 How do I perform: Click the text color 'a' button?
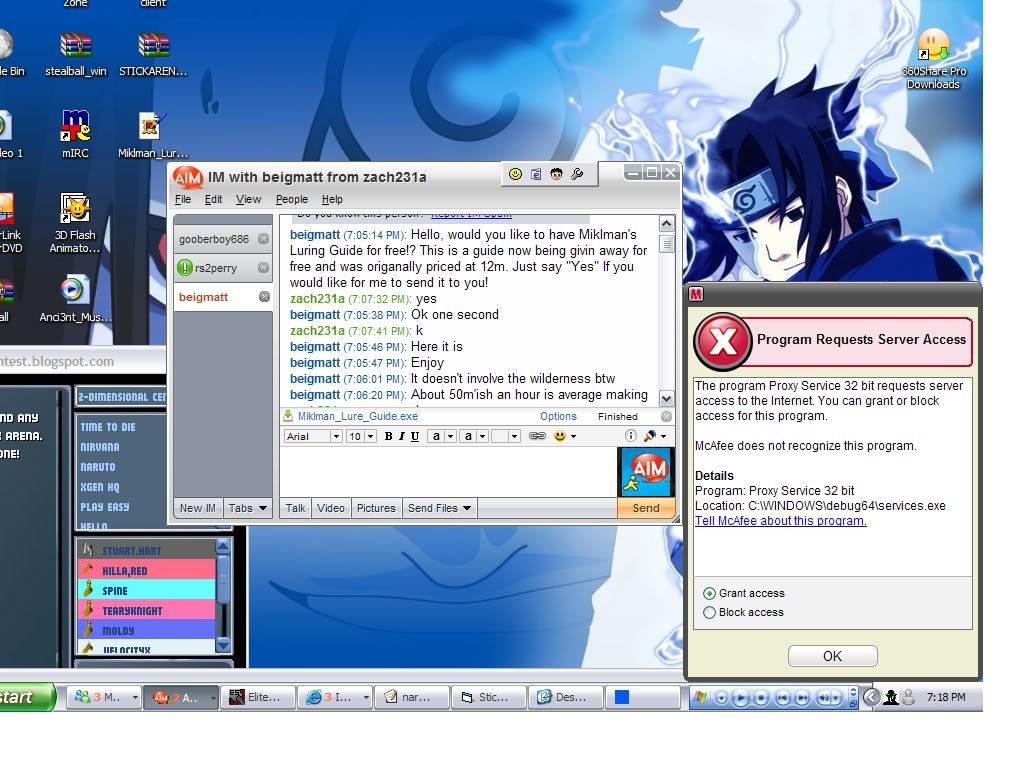tap(436, 436)
